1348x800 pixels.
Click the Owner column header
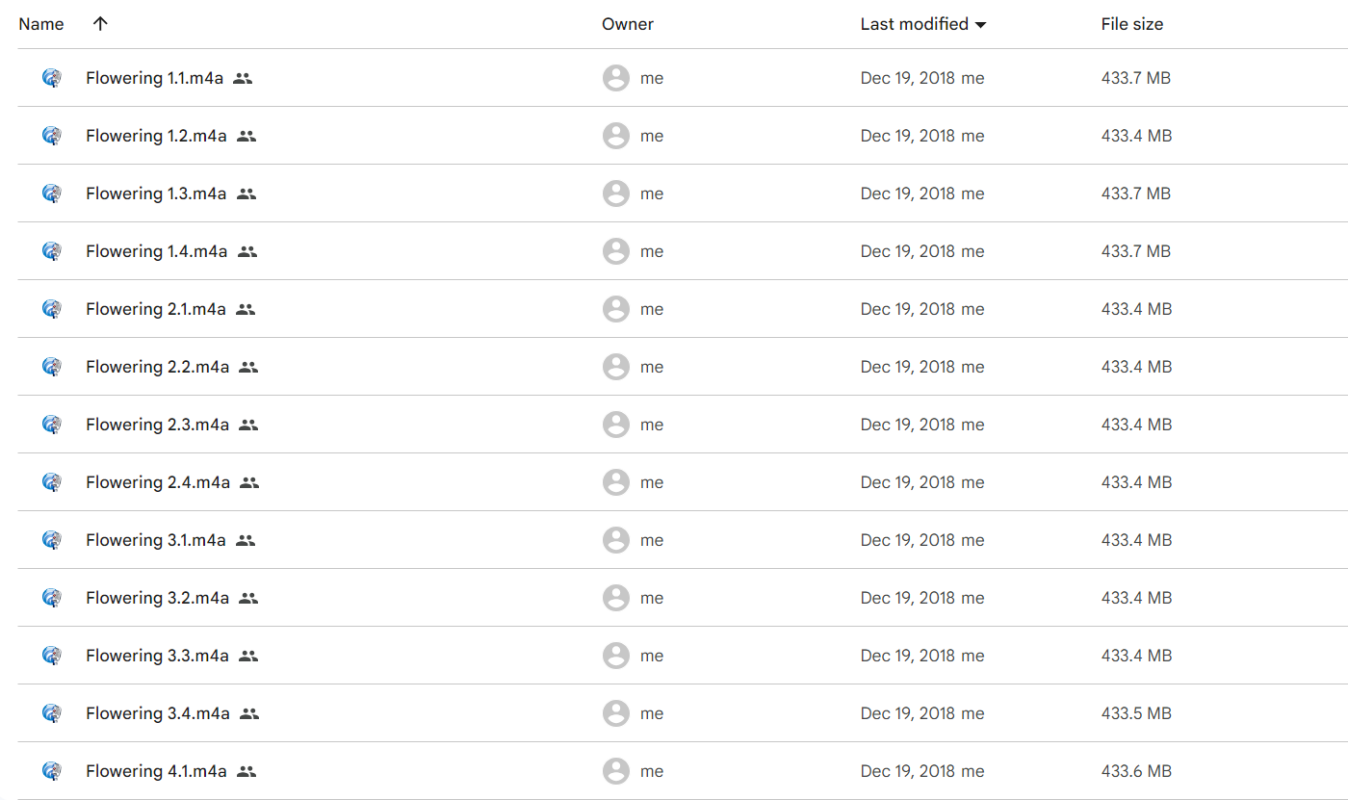(627, 24)
